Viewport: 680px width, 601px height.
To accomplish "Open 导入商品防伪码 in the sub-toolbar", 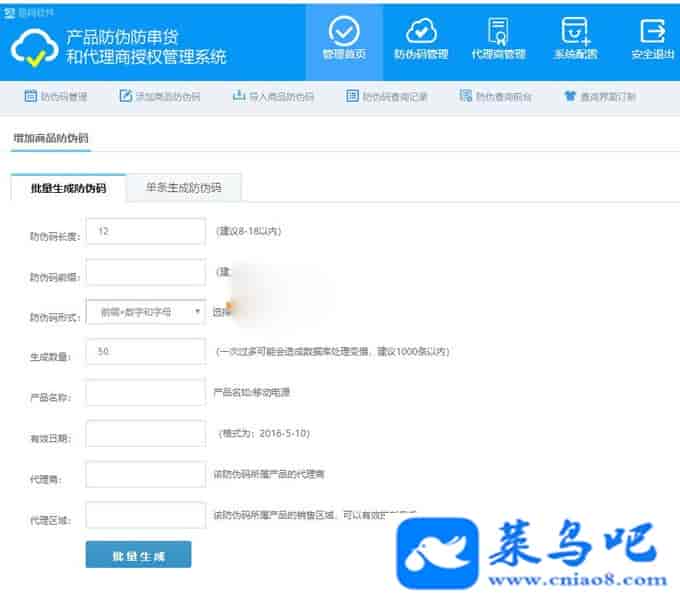I will [273, 96].
